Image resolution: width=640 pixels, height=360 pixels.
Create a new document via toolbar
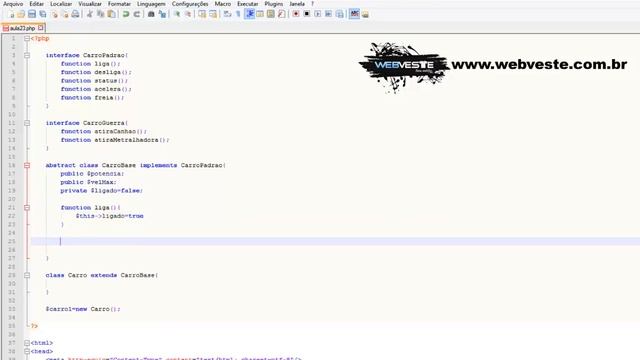[11, 14]
